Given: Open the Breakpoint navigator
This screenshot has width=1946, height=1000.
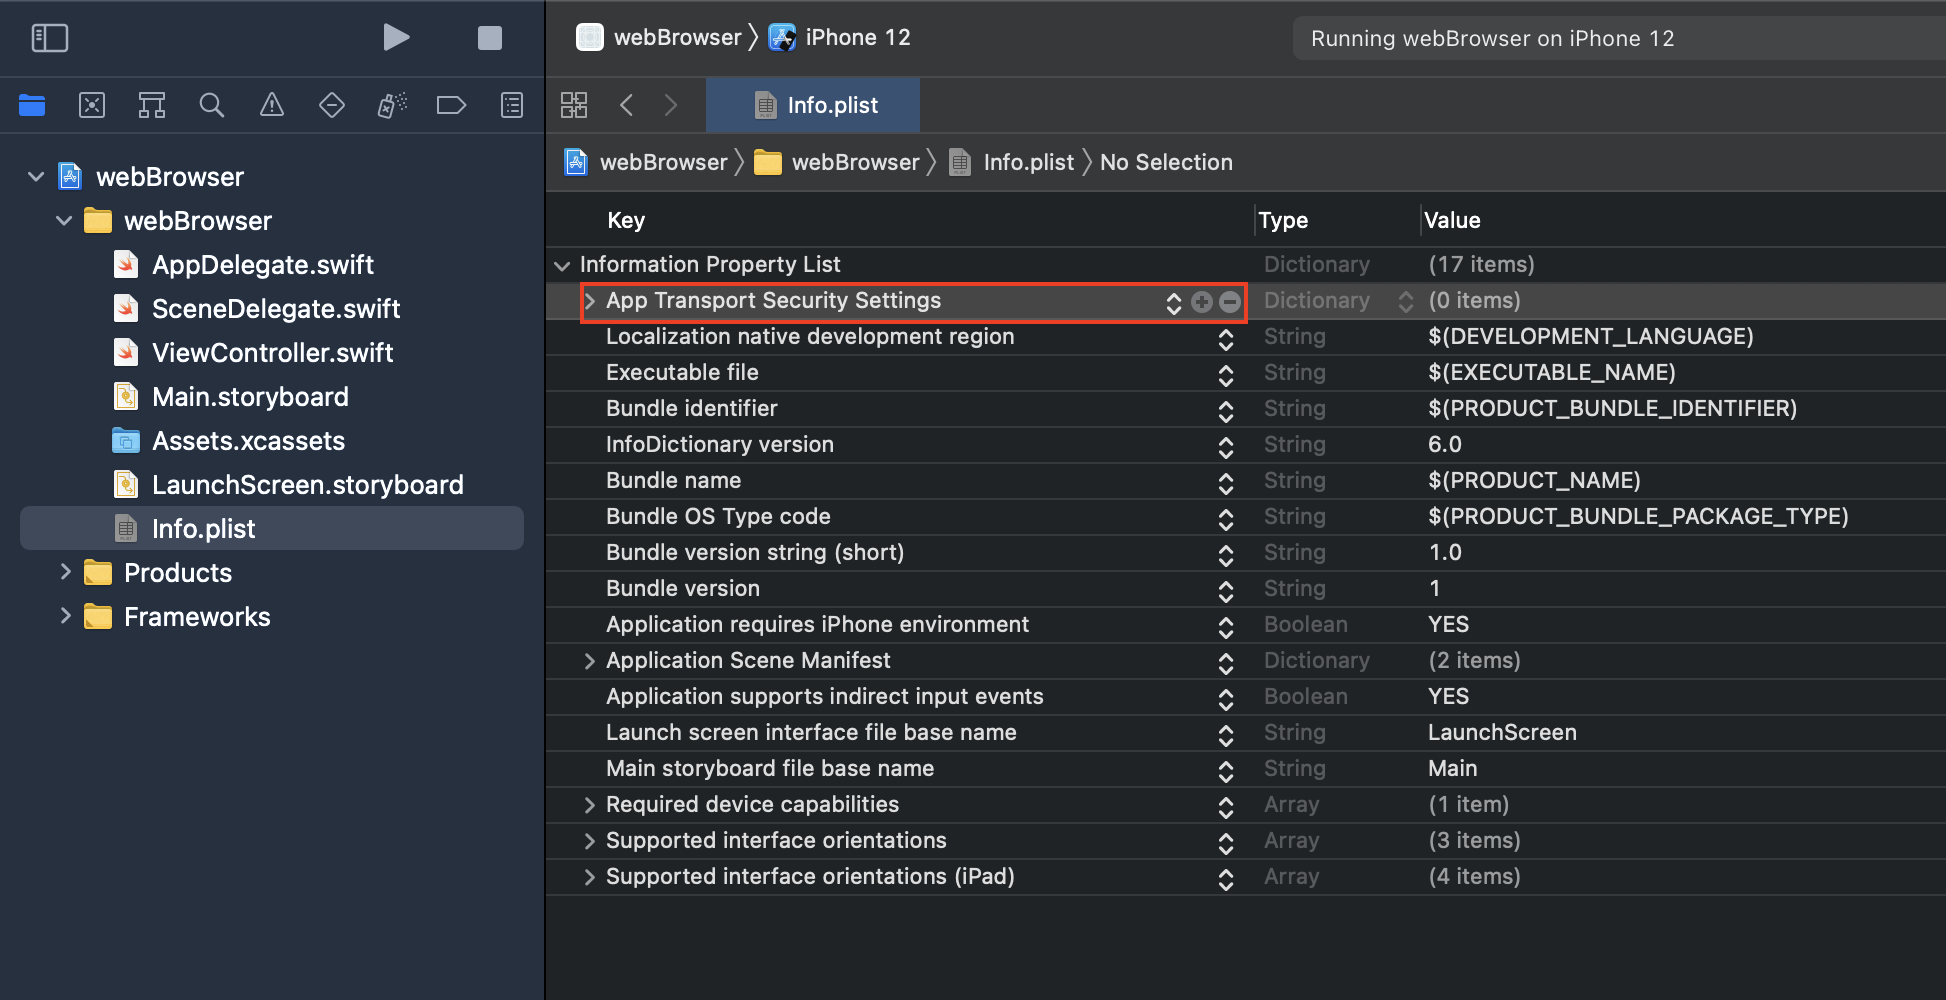Looking at the screenshot, I should click(x=452, y=105).
